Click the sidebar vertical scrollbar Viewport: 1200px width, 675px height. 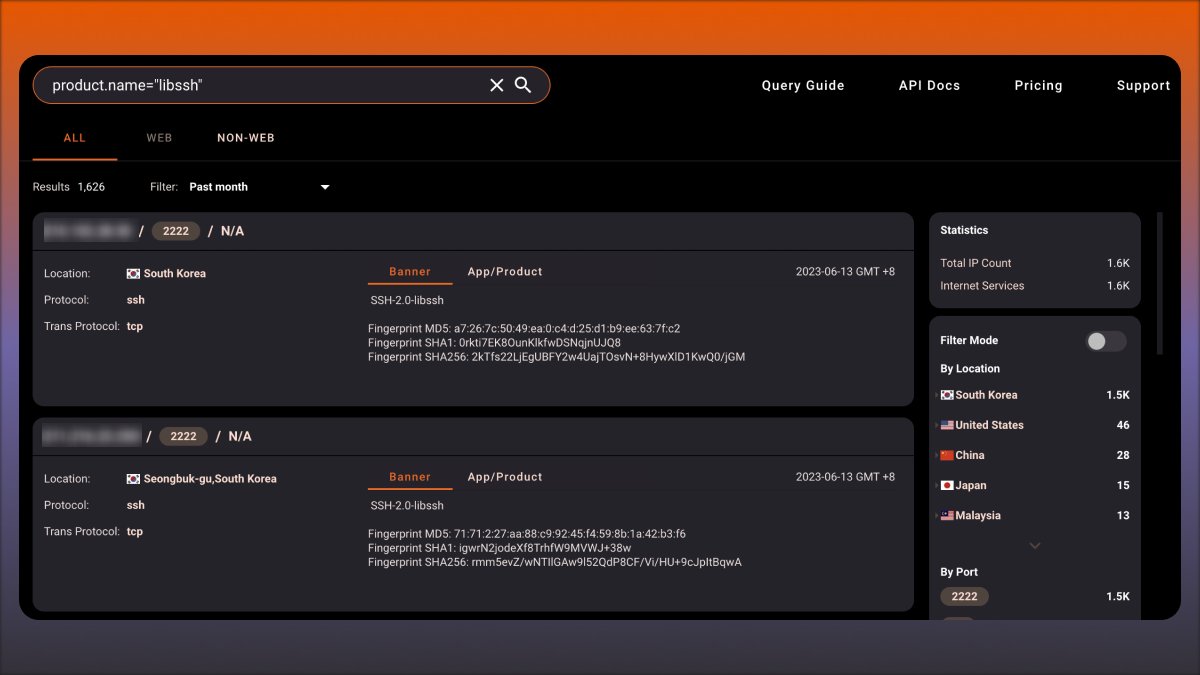[x=1160, y=283]
